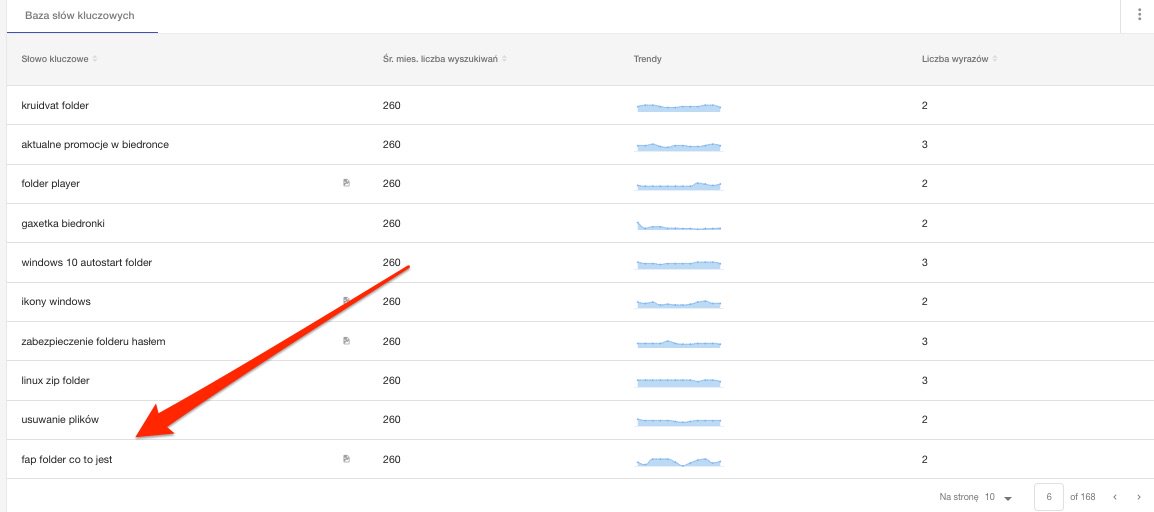Select keyword 'usuwanie plików'
The image size is (1154, 512).
(60, 419)
